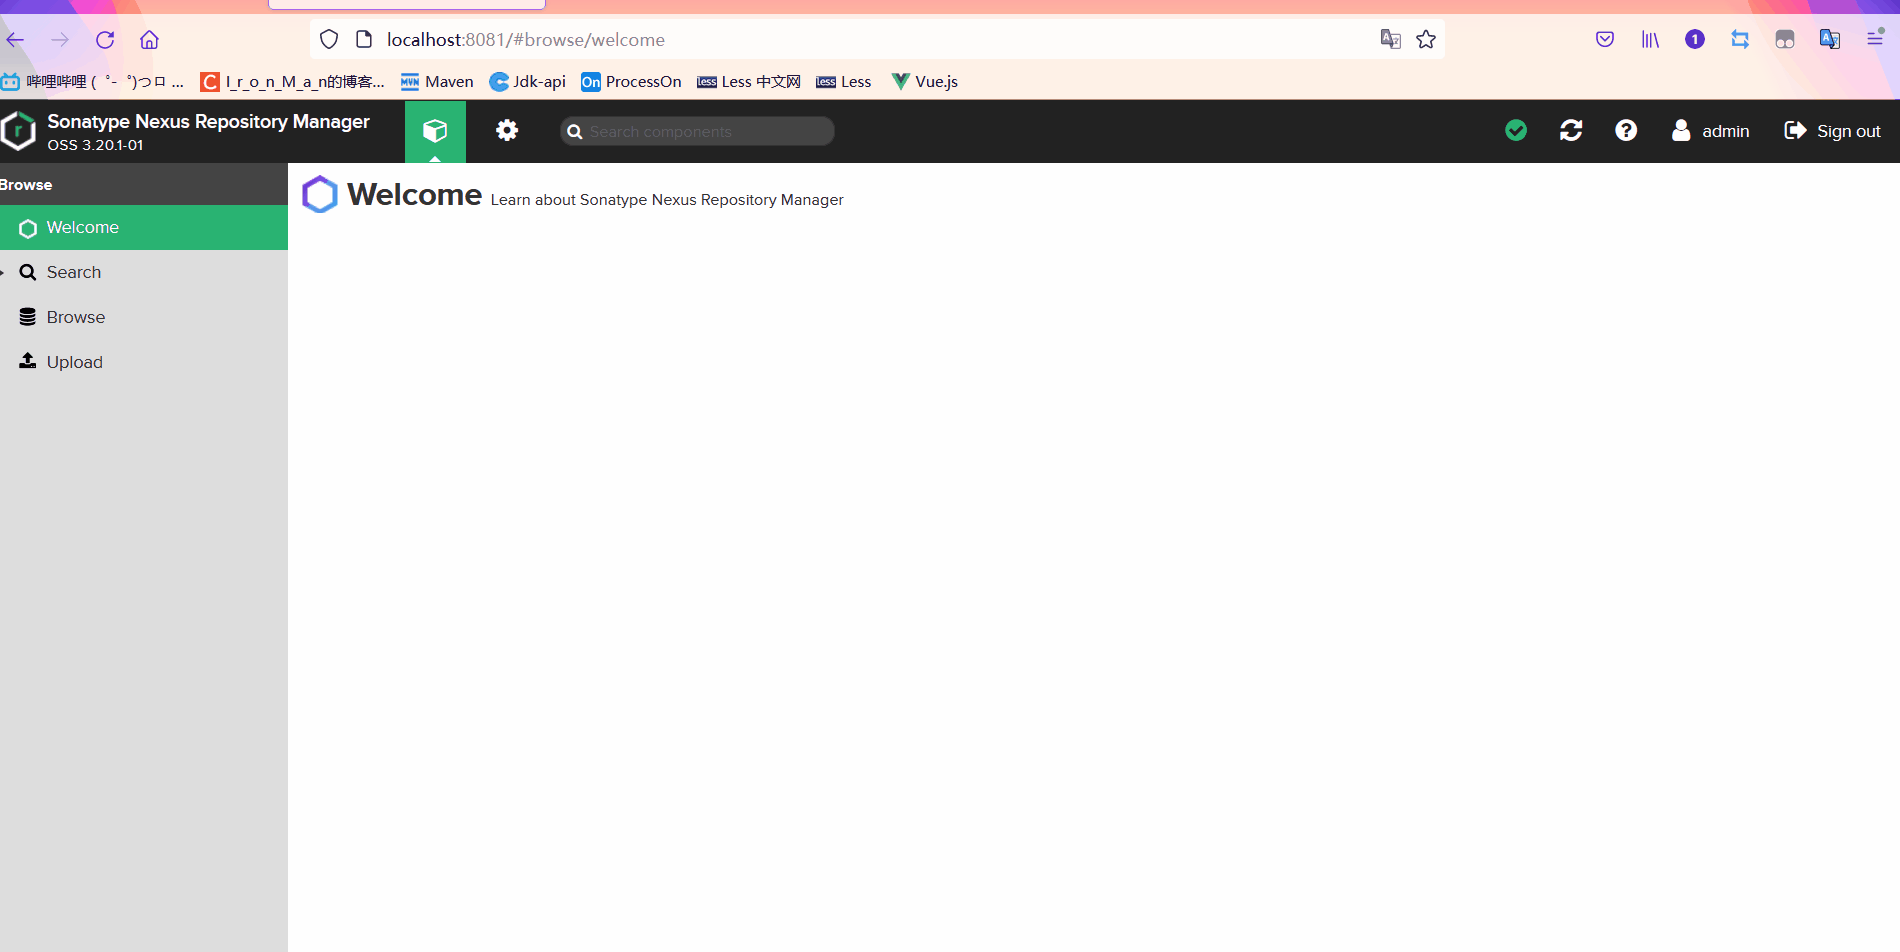Click the browser home icon
The image size is (1900, 952).
149,40
